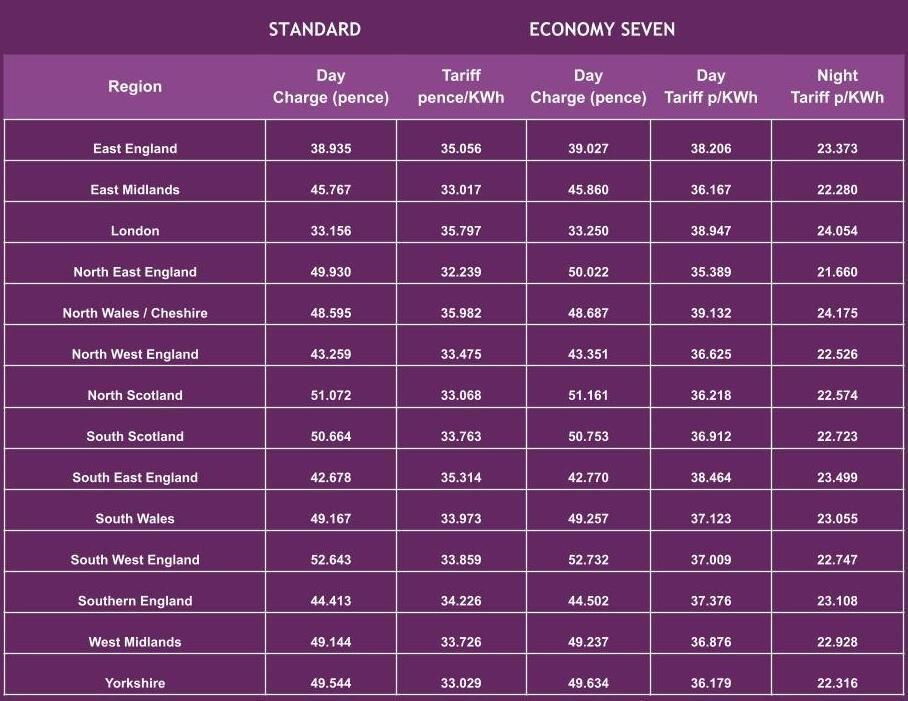Click South Scotland's Economy Seven charge 50.753
Viewport: 908px width, 701px height.
point(588,436)
